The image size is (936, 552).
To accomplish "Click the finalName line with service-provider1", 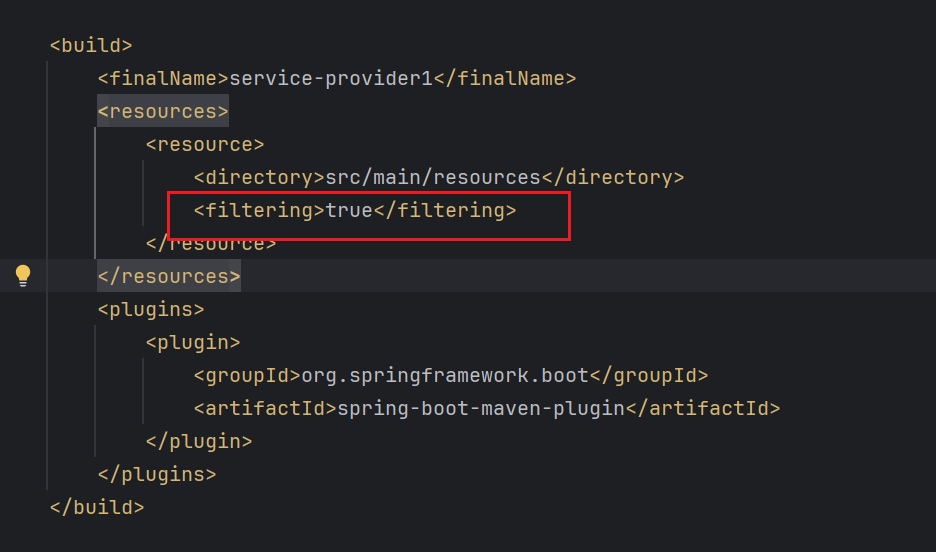I will click(x=337, y=78).
